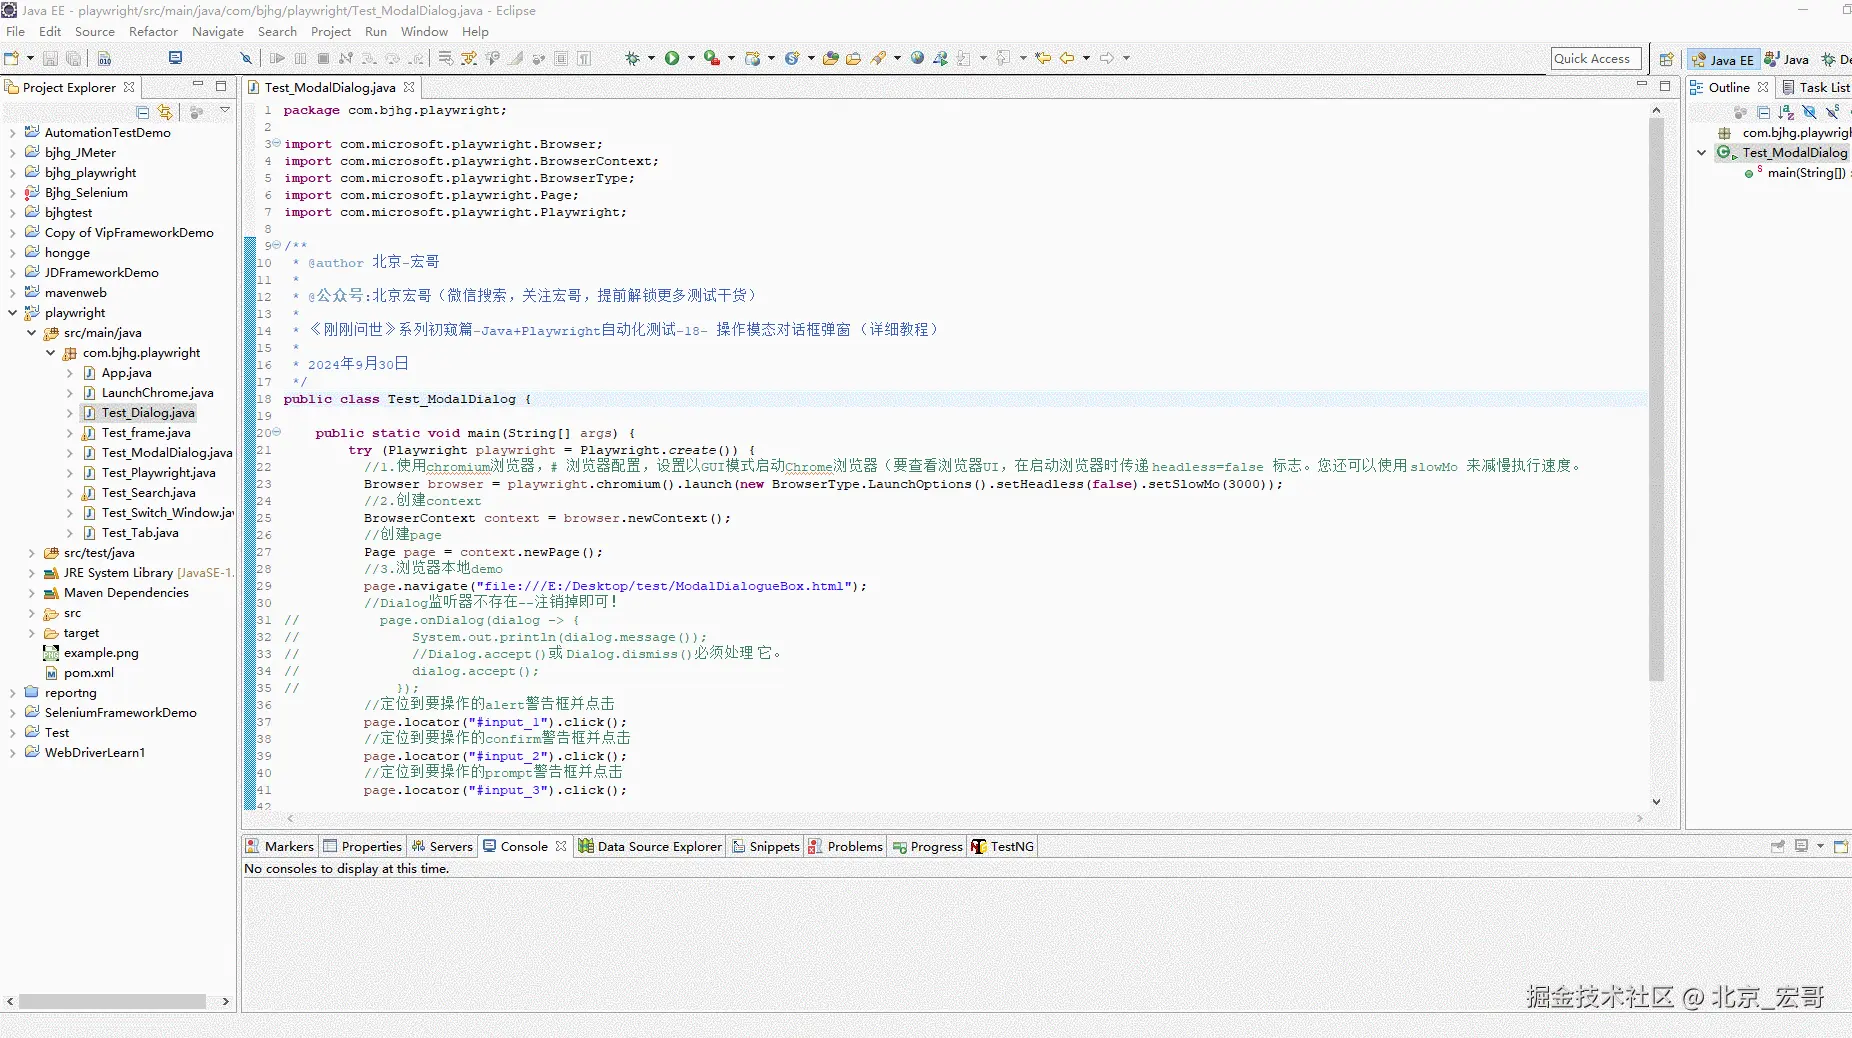This screenshot has width=1852, height=1038.
Task: Click the Search flashlight toolbar icon
Action: point(878,58)
